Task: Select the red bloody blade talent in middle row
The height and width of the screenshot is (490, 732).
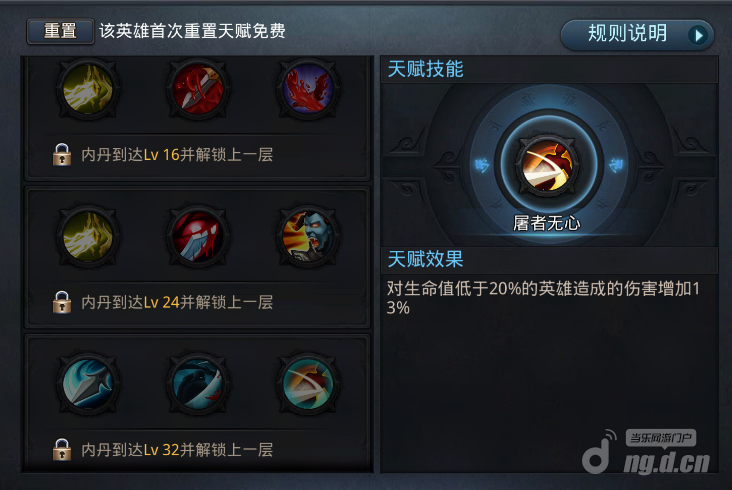Action: pyautogui.click(x=198, y=236)
